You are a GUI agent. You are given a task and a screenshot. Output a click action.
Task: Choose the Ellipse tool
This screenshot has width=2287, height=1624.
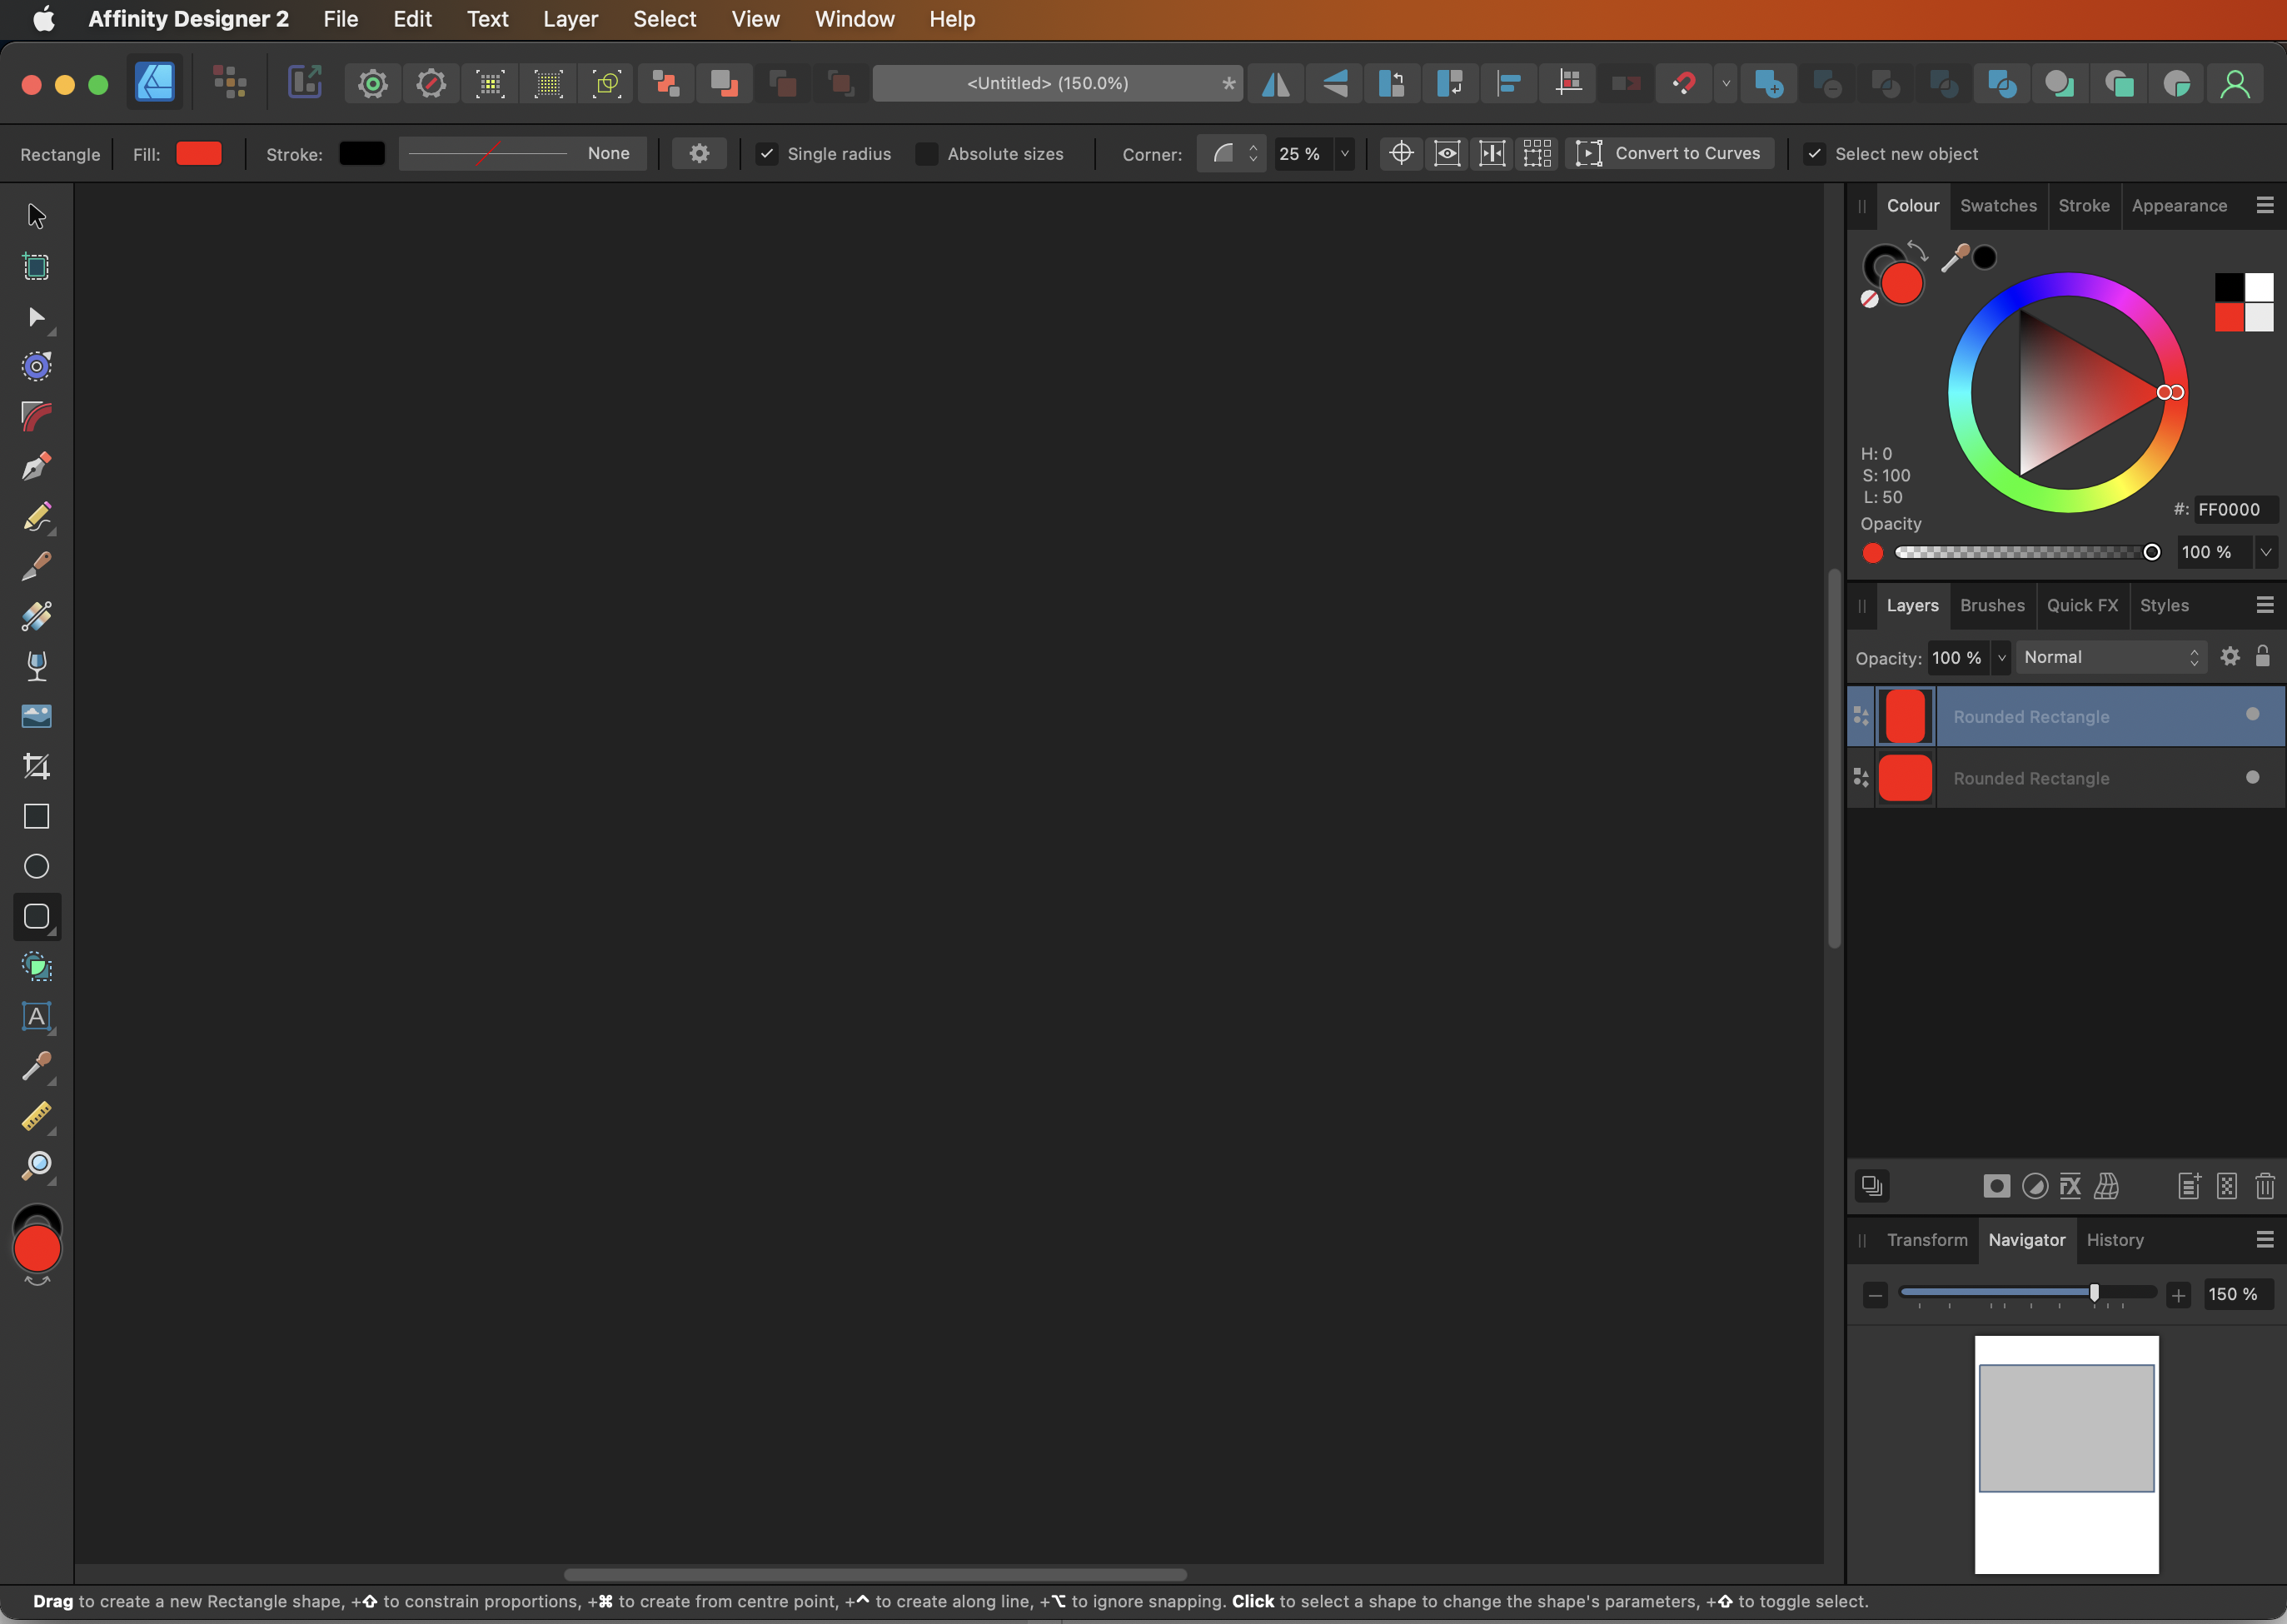coord(36,866)
